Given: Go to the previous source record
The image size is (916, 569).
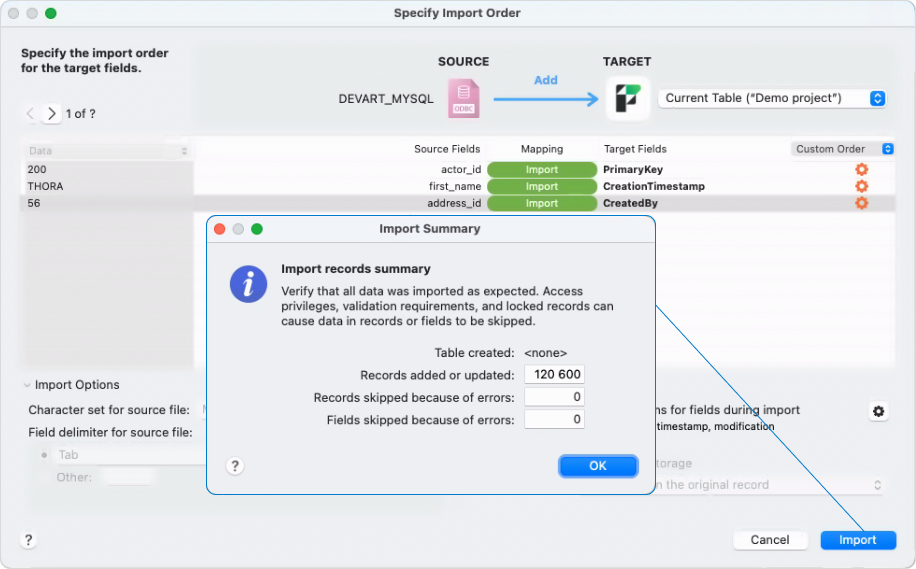Looking at the screenshot, I should (x=30, y=113).
